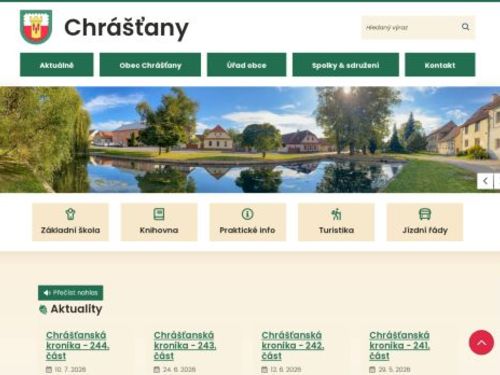Click the village pond banner image
Screen dimensions: 500x375
250,140
